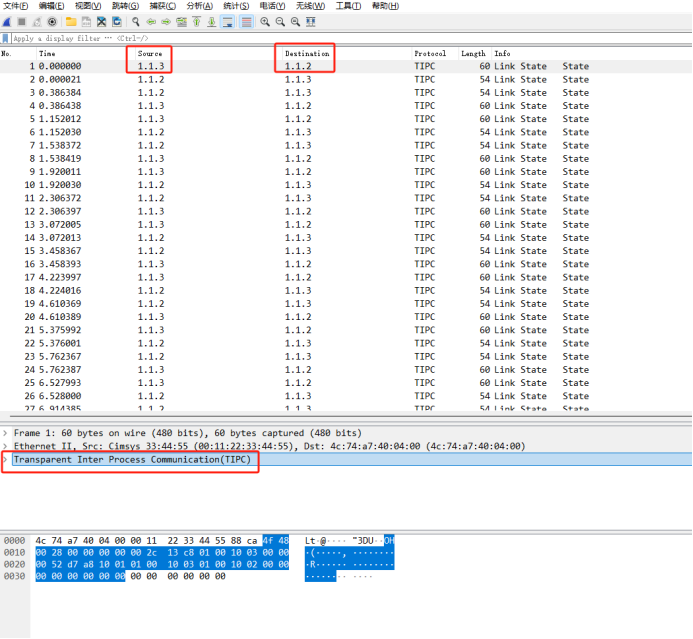The height and width of the screenshot is (639, 693).
Task: Open capture options gear icon
Action: [52, 21]
